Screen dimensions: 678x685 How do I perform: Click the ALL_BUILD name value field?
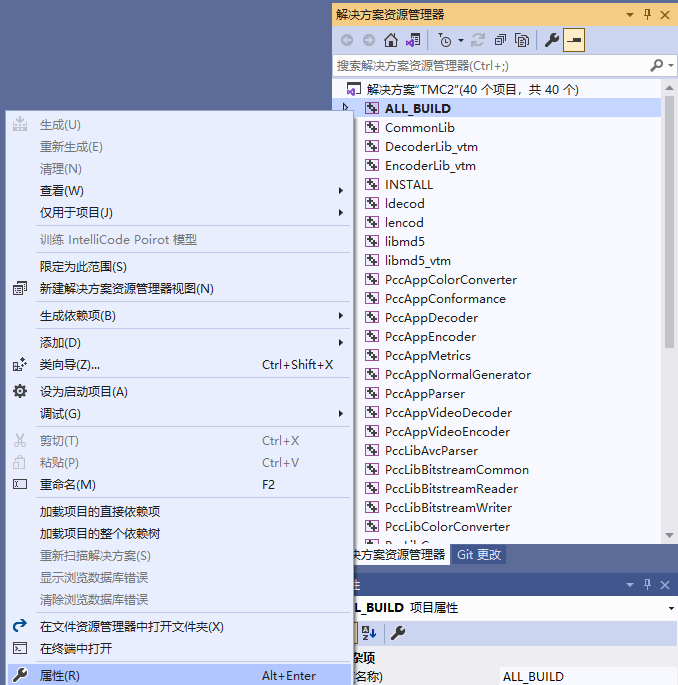pos(588,677)
